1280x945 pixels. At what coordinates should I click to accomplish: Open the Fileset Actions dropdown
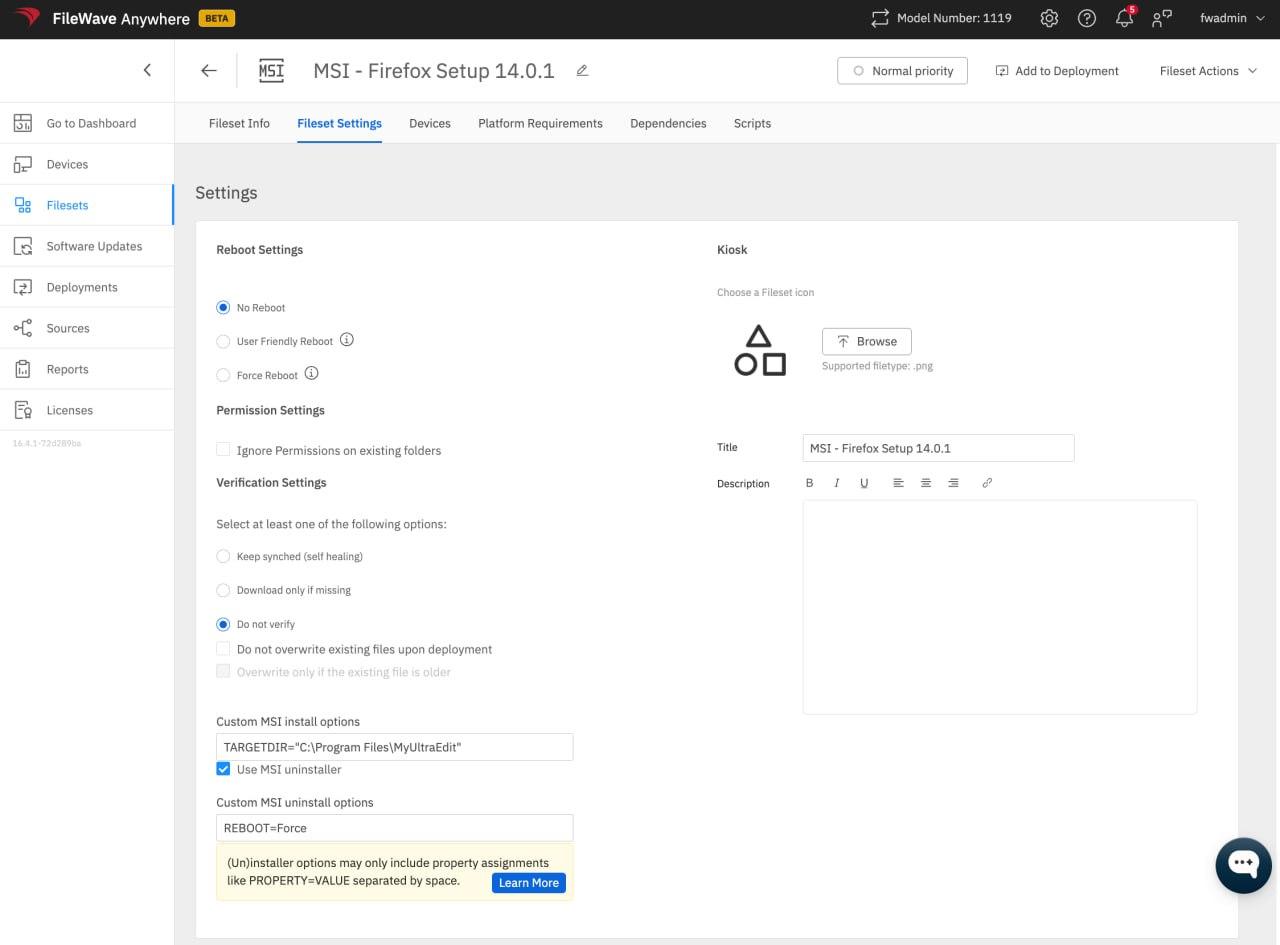(x=1208, y=71)
